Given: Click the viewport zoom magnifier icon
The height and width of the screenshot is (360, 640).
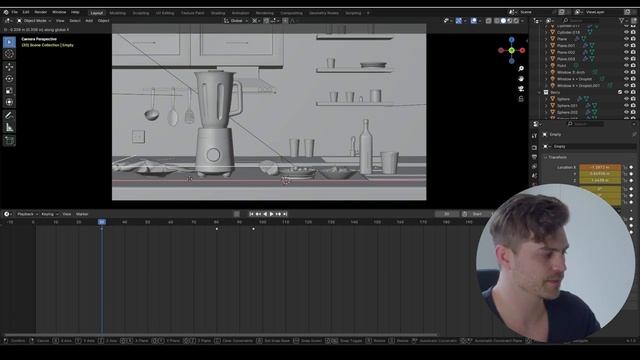Looking at the screenshot, I should pyautogui.click(x=521, y=69).
